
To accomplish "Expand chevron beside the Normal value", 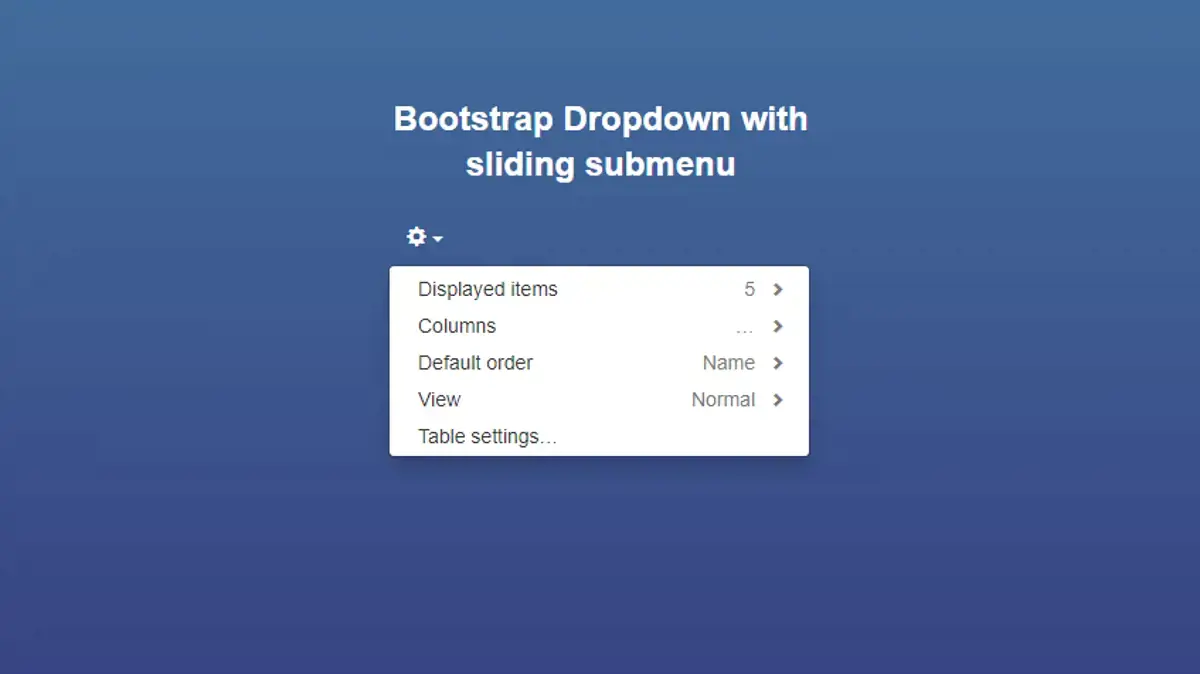I will [778, 400].
